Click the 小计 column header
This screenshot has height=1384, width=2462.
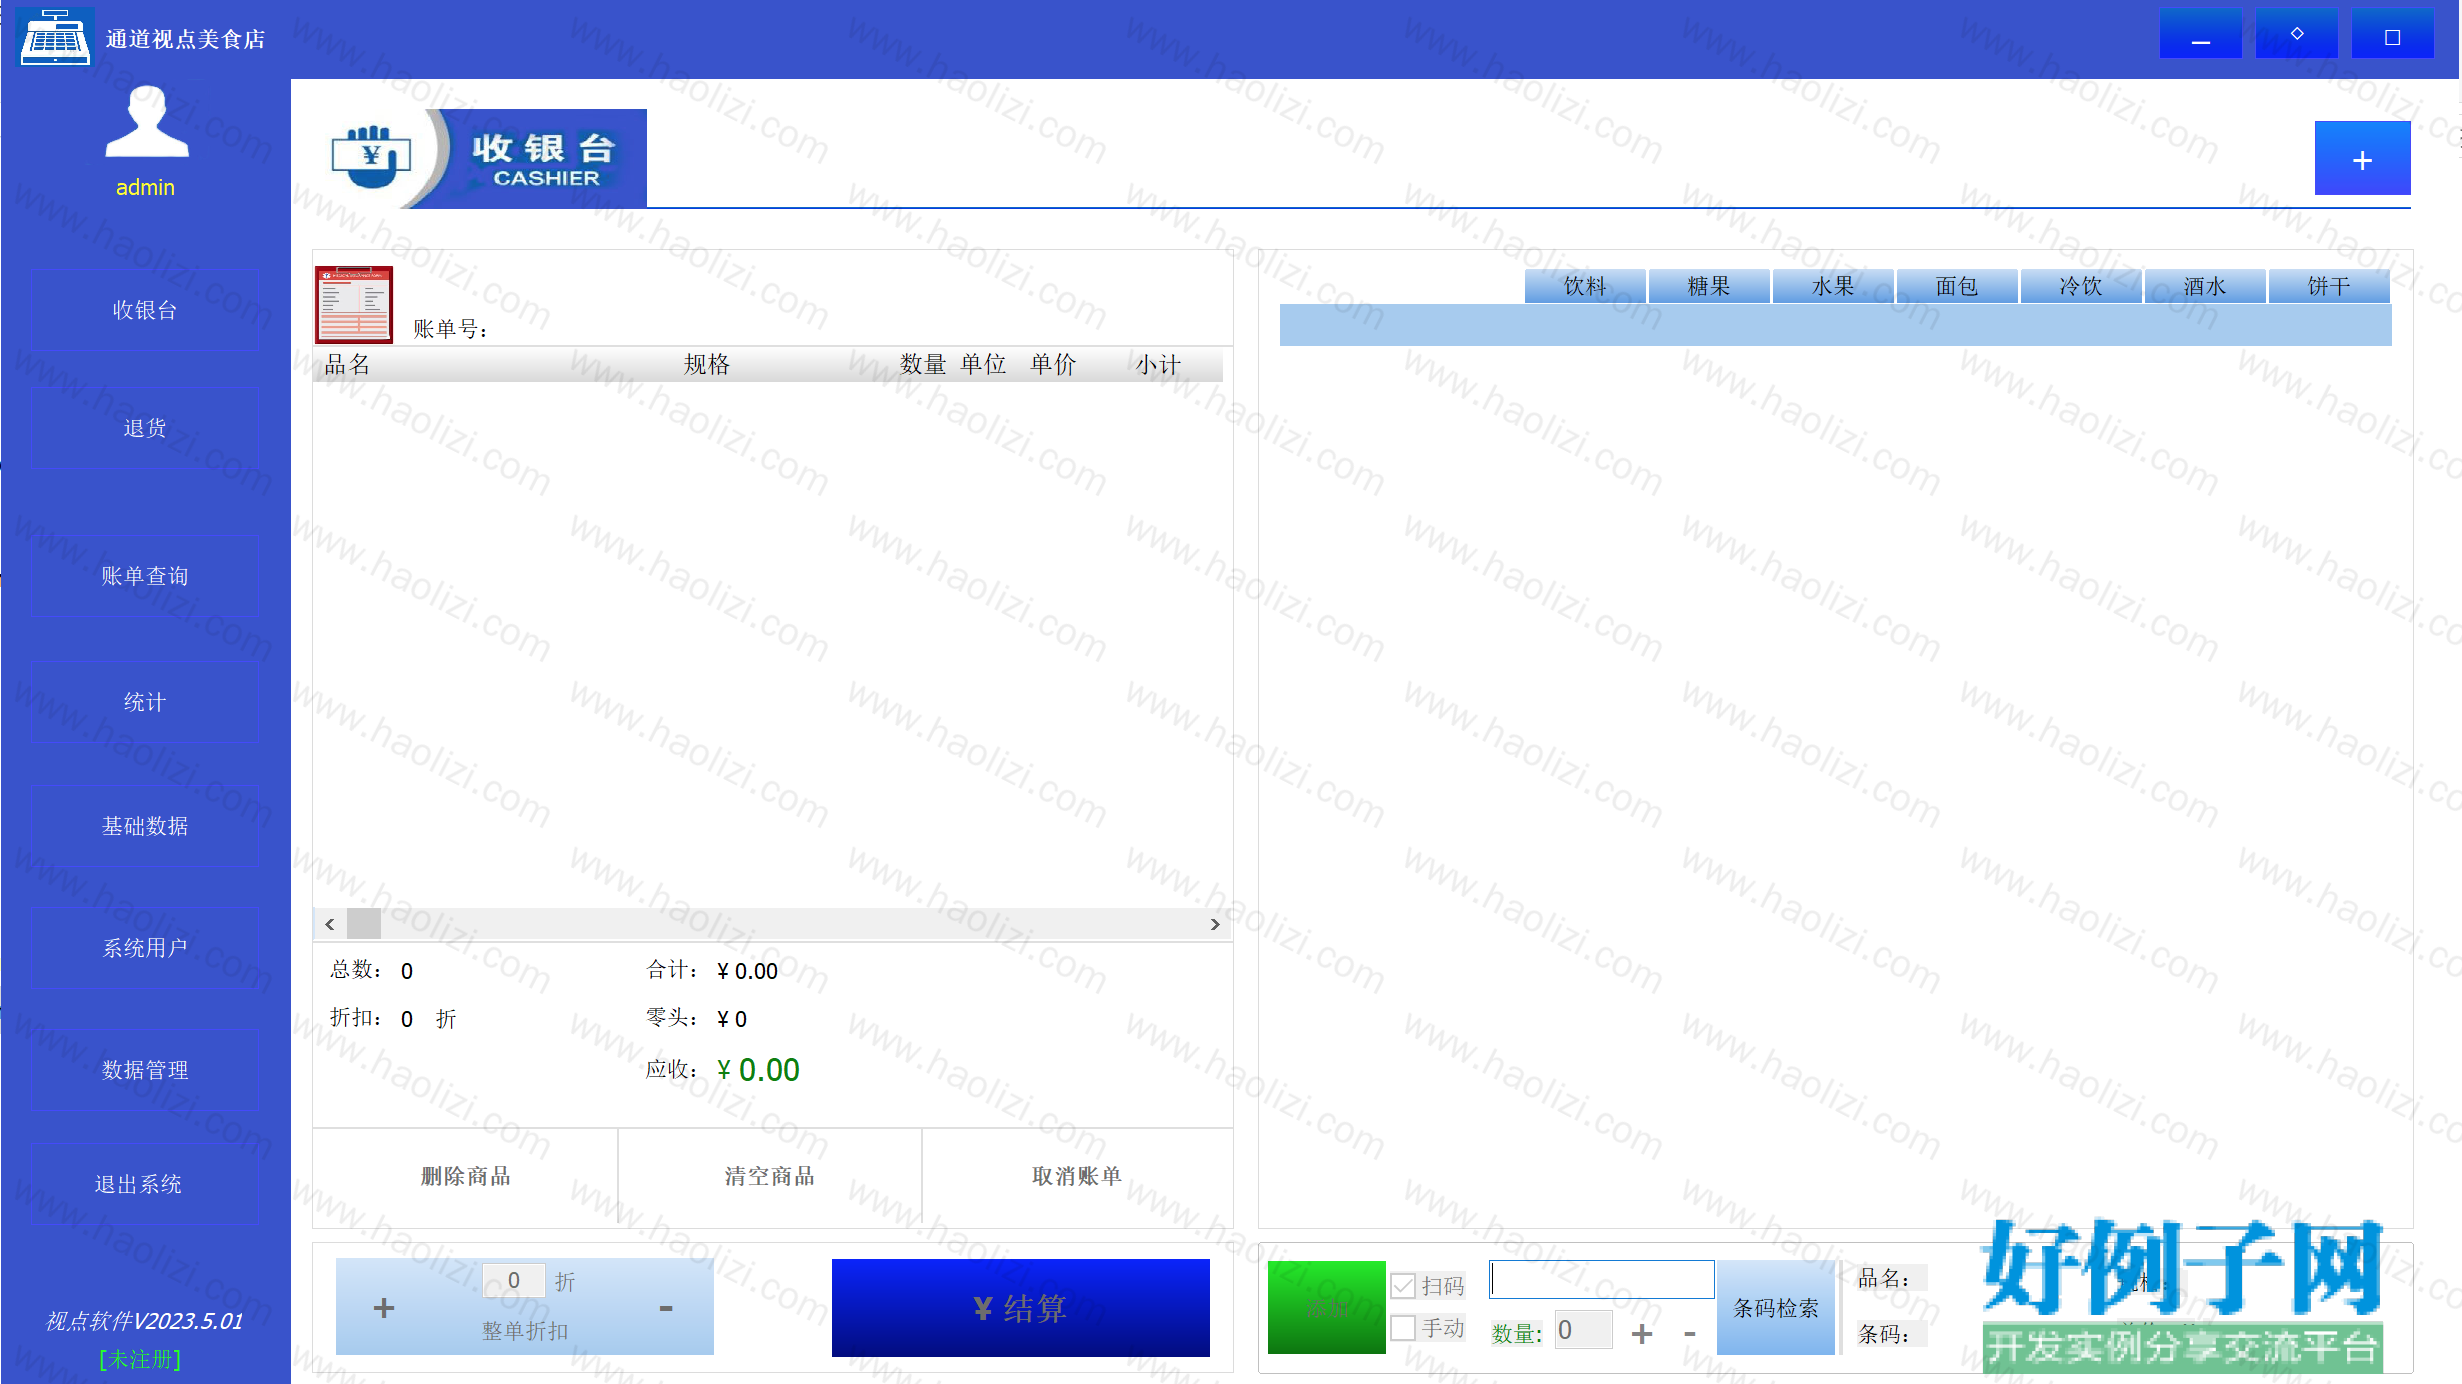click(x=1158, y=364)
